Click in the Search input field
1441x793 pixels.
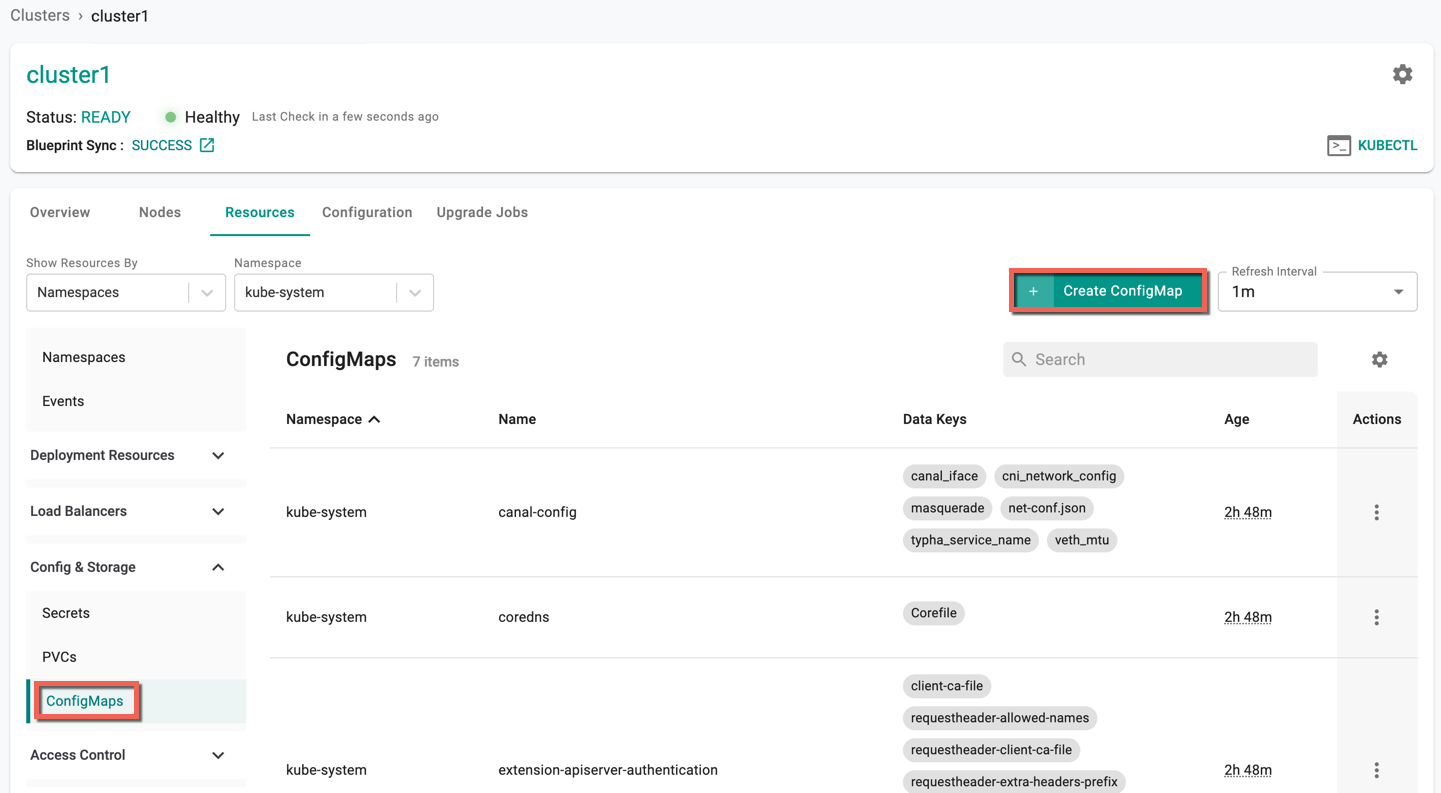pos(1160,359)
